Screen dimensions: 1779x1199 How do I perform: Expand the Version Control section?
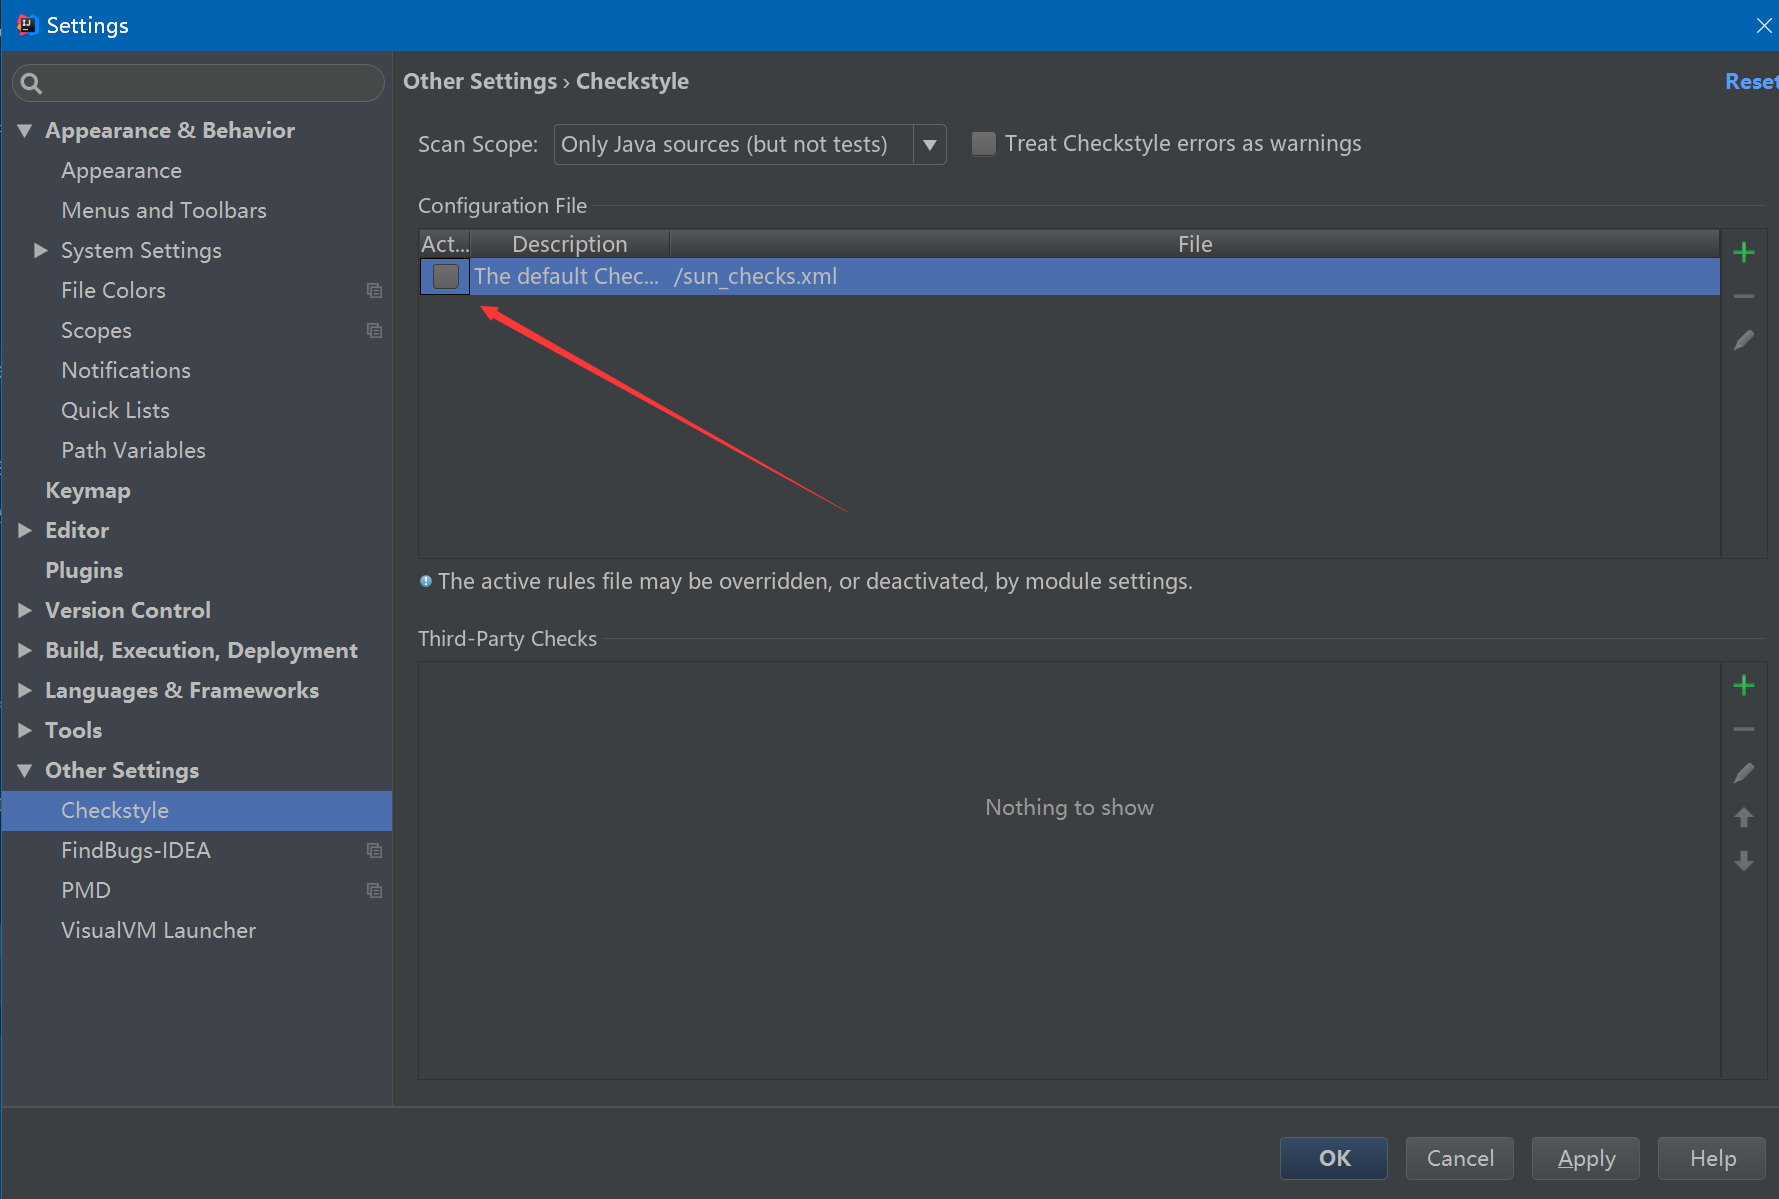pyautogui.click(x=25, y=610)
